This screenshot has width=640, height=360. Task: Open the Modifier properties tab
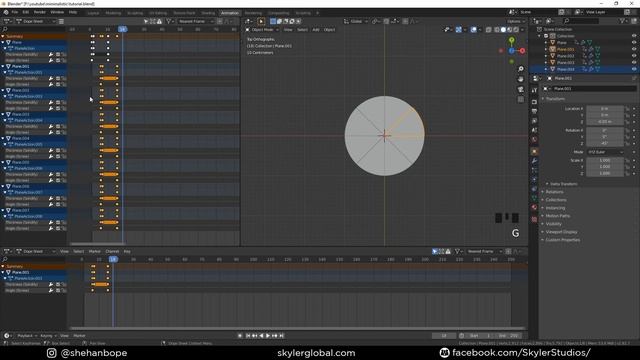pos(534,161)
